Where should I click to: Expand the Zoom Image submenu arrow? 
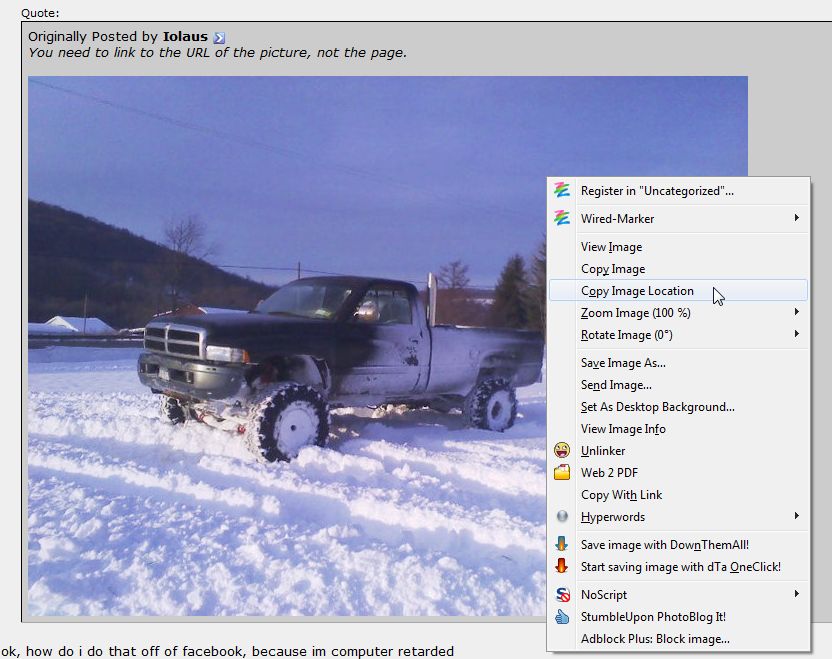pyautogui.click(x=796, y=312)
